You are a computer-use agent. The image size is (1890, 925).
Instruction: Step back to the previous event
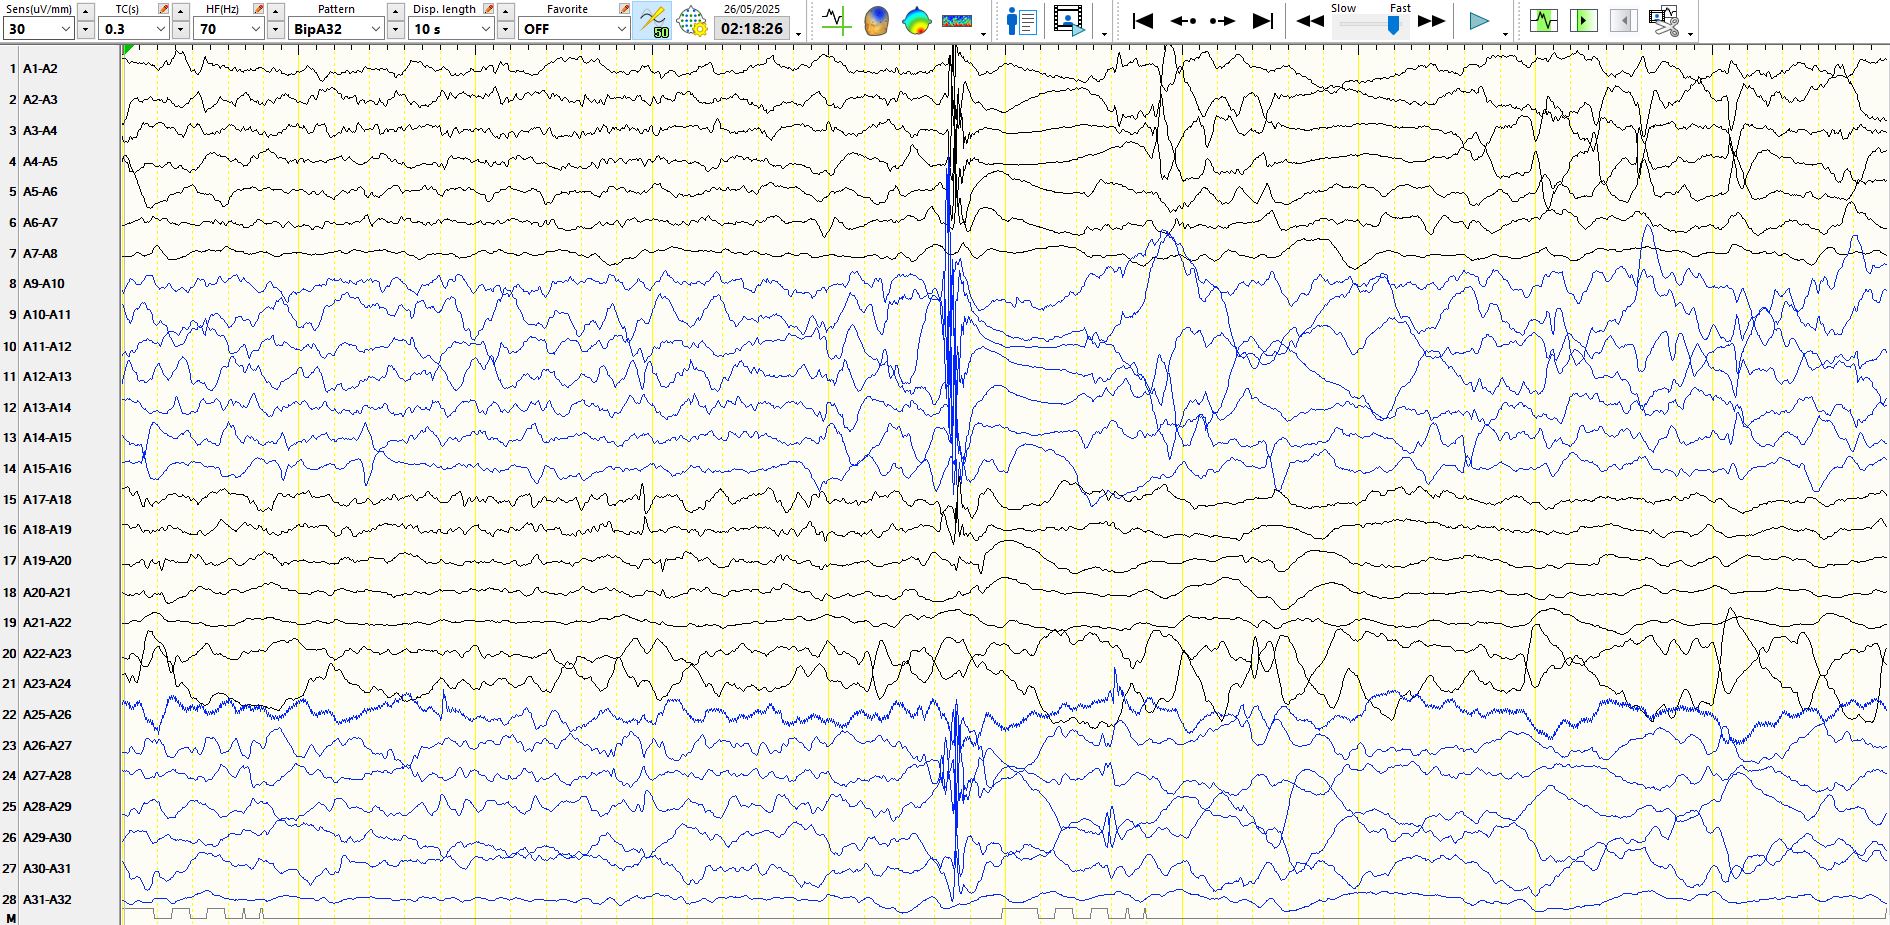click(x=1183, y=20)
